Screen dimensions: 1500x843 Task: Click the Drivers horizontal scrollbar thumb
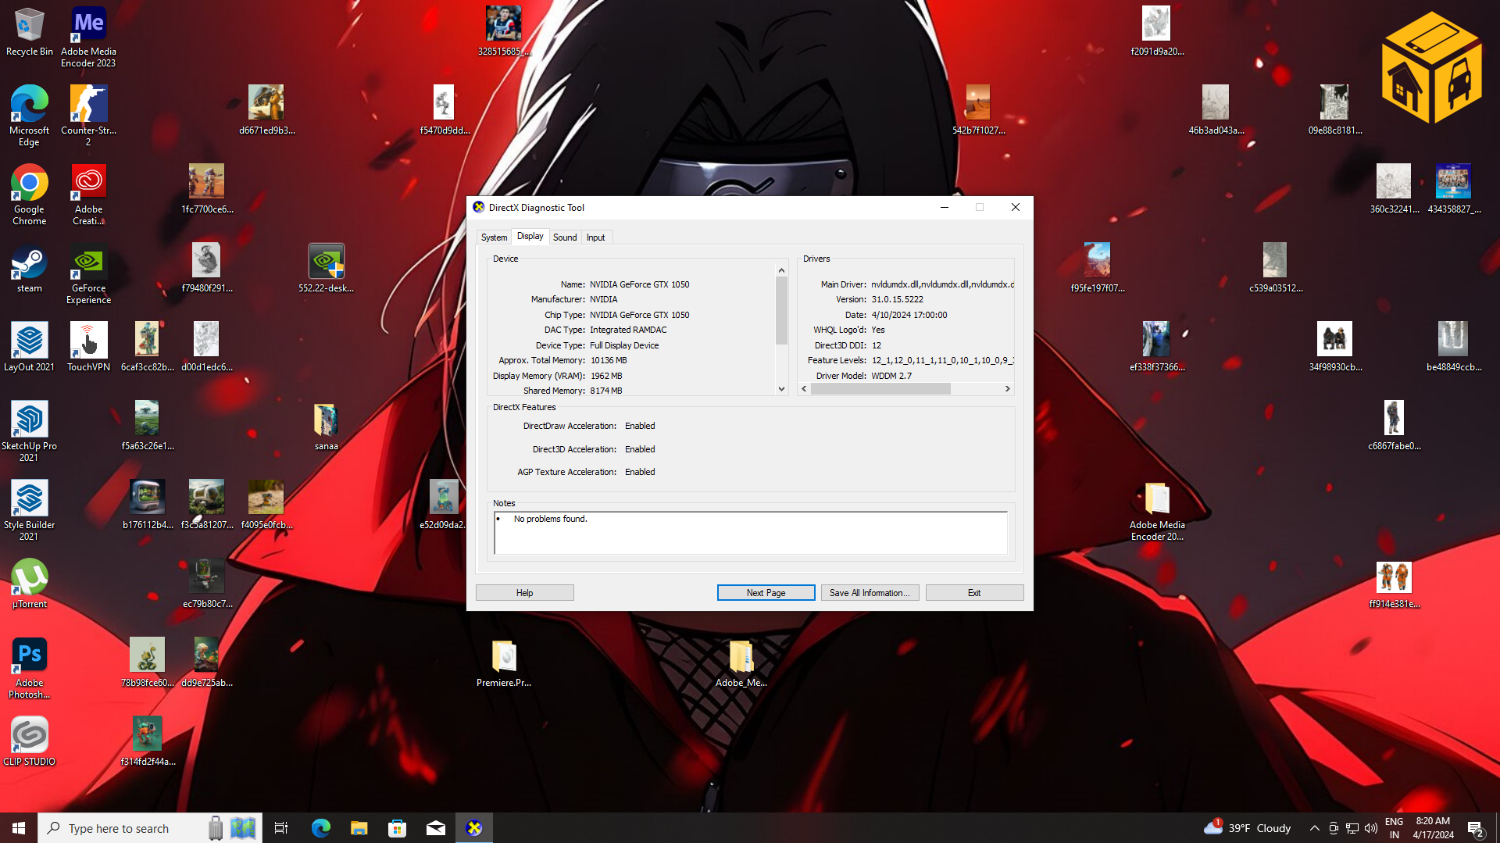pyautogui.click(x=880, y=389)
